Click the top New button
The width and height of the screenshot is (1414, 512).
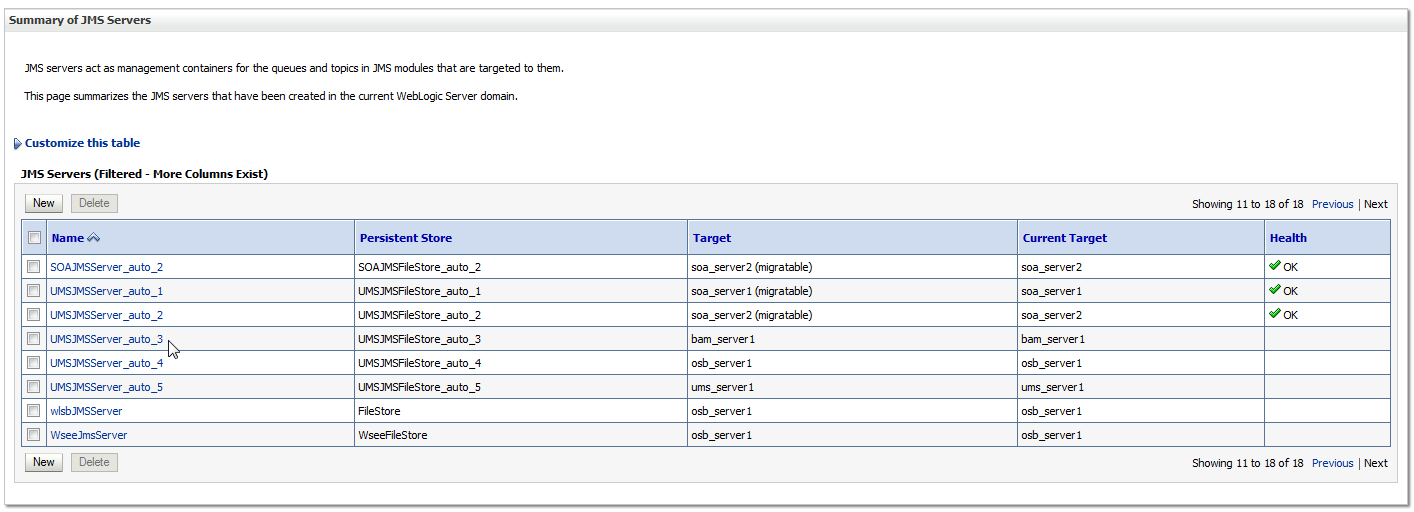44,203
